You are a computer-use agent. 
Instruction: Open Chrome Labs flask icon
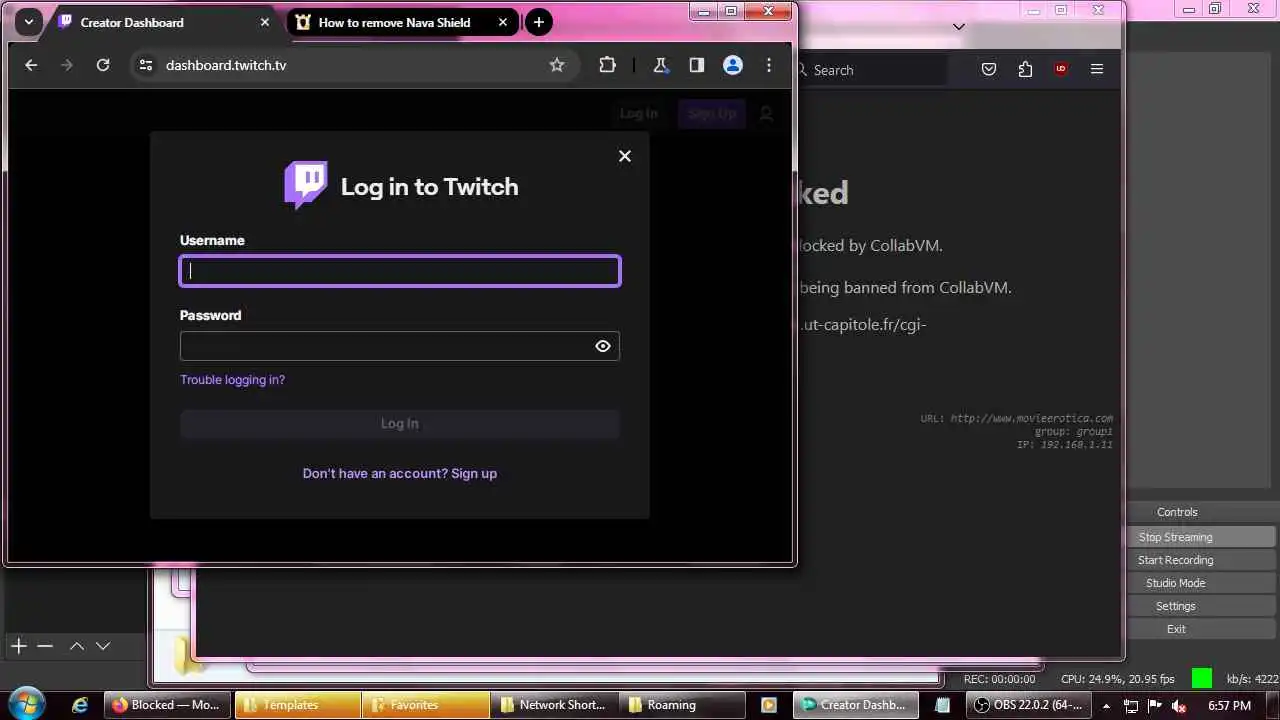coord(660,65)
